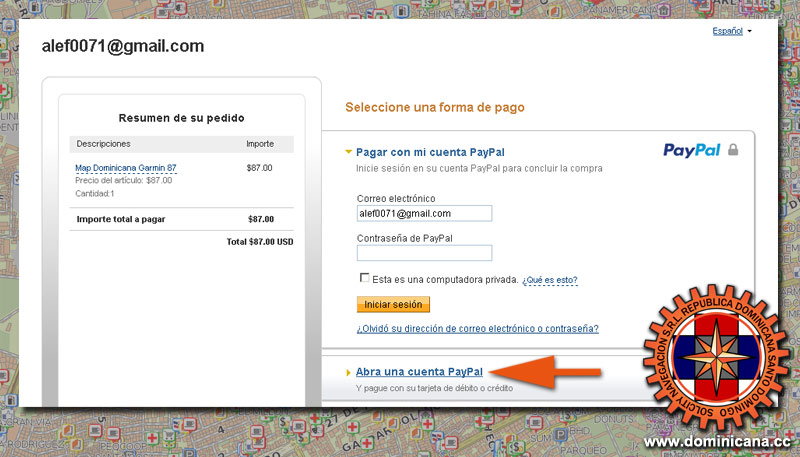Click the alef0071@gmail.com page heading

pyautogui.click(x=123, y=46)
